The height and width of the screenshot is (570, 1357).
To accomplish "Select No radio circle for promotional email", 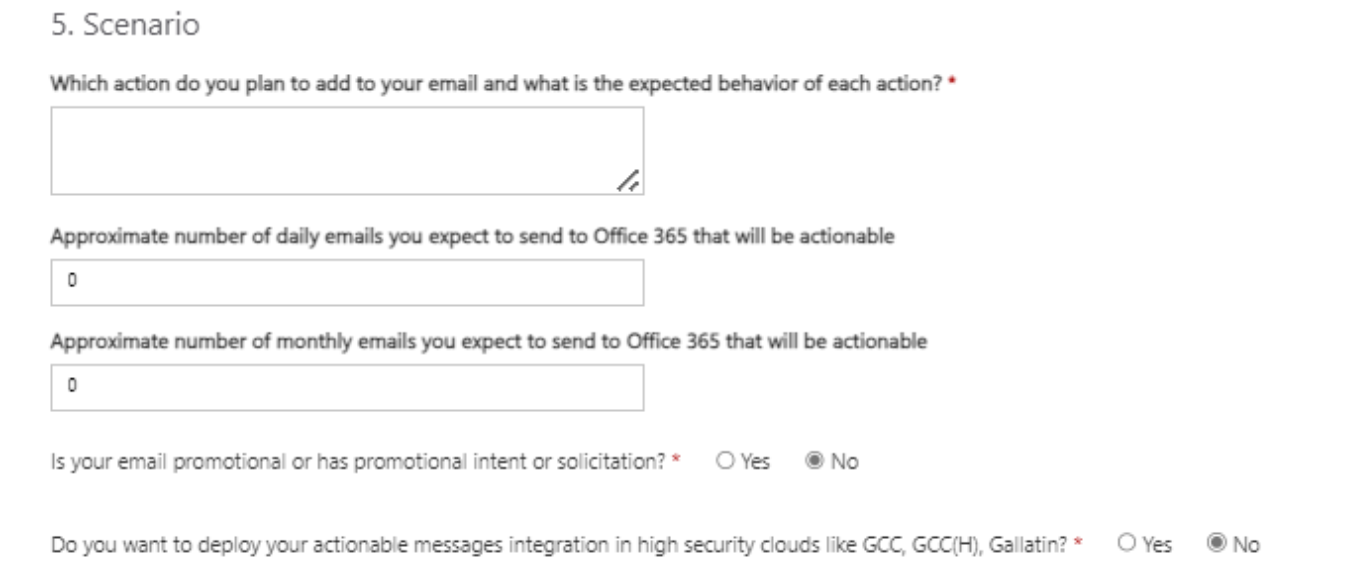I will (x=813, y=463).
